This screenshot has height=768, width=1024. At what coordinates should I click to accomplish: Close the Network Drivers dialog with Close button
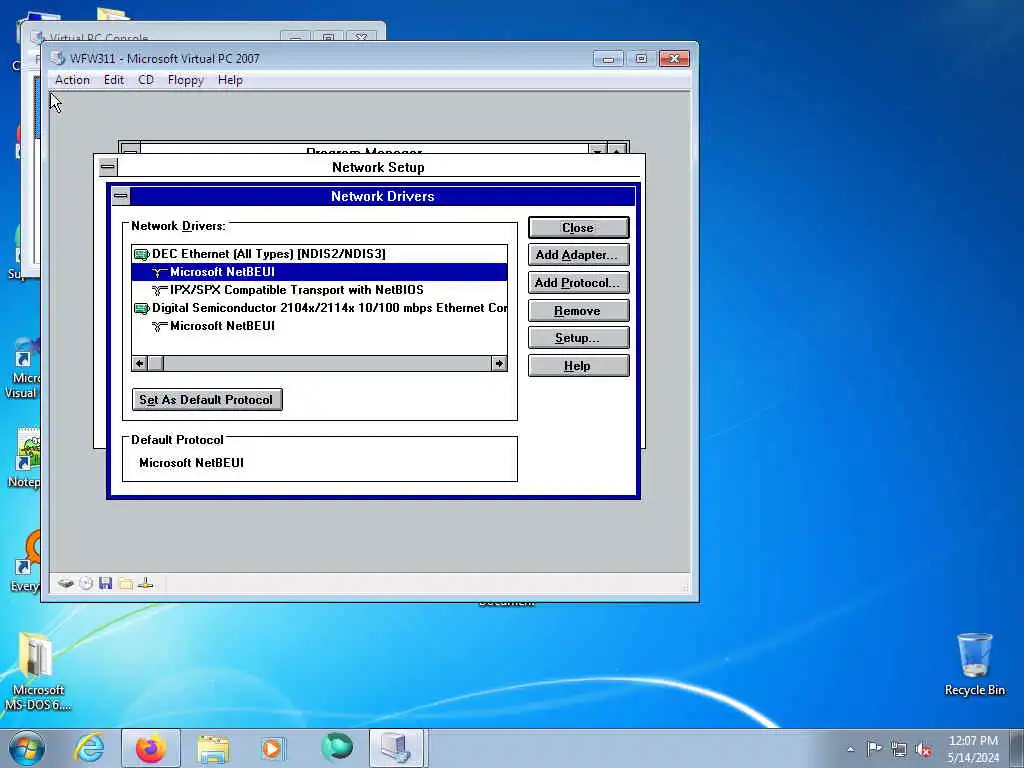579,227
